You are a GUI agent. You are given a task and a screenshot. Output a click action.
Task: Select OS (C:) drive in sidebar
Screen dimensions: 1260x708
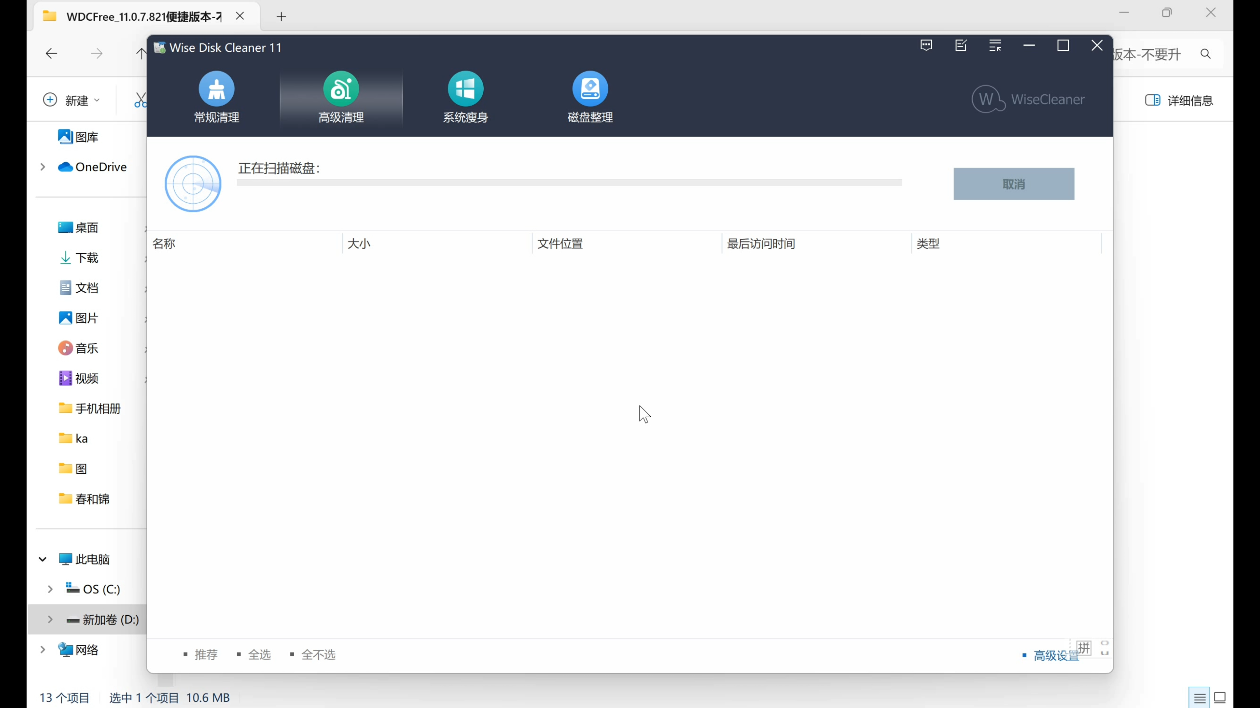click(x=92, y=589)
